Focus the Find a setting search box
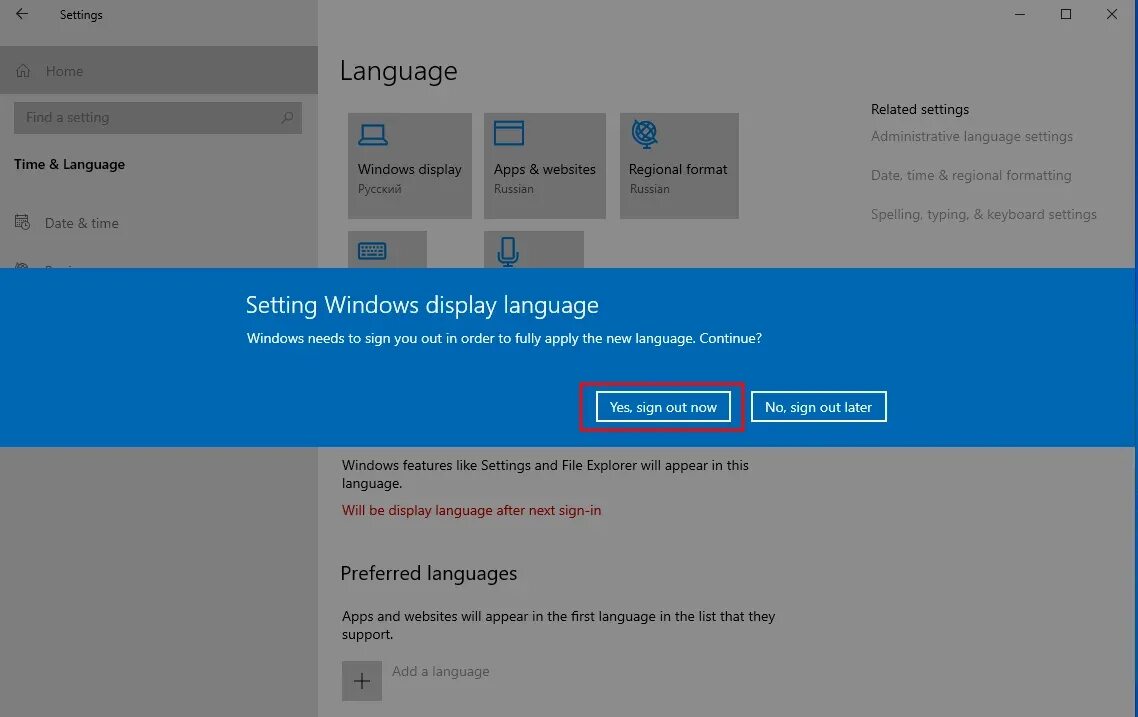The image size is (1138, 717). [x=157, y=118]
